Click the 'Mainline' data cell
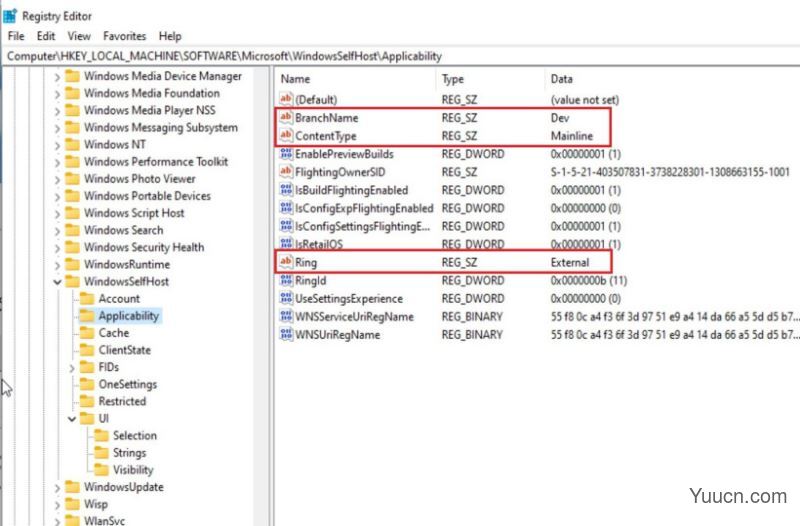This screenshot has width=800, height=526. (572, 136)
